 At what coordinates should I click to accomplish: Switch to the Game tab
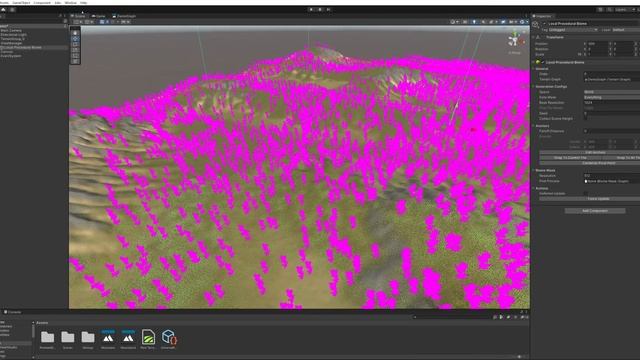pos(98,16)
